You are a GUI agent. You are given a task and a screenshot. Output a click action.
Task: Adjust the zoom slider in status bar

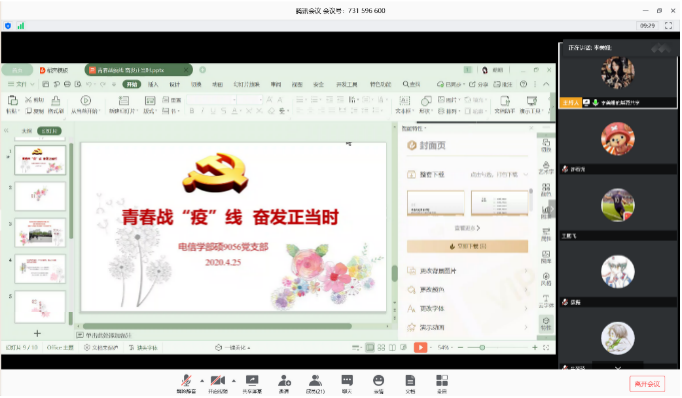(x=482, y=347)
